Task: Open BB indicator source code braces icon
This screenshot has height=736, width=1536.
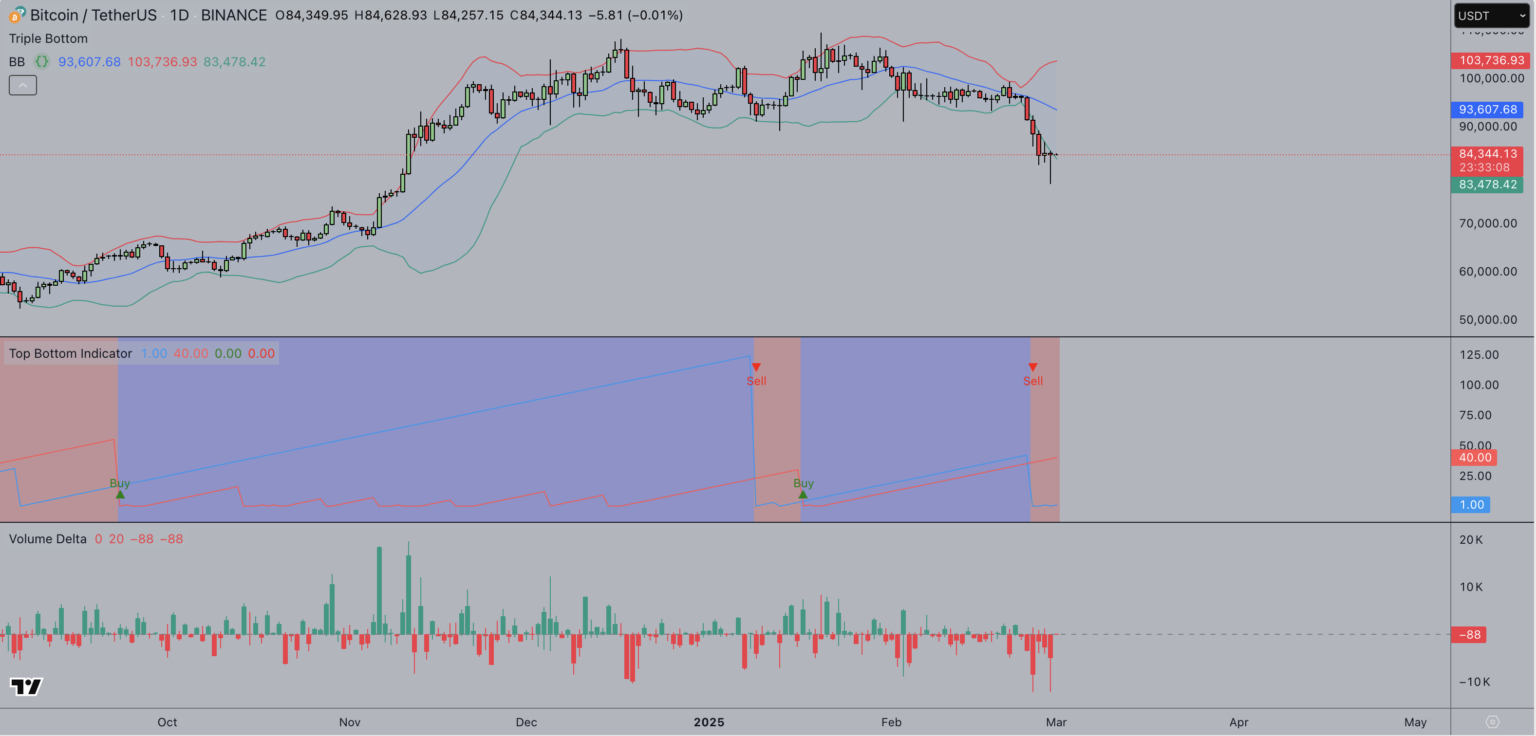Action: pyautogui.click(x=42, y=62)
